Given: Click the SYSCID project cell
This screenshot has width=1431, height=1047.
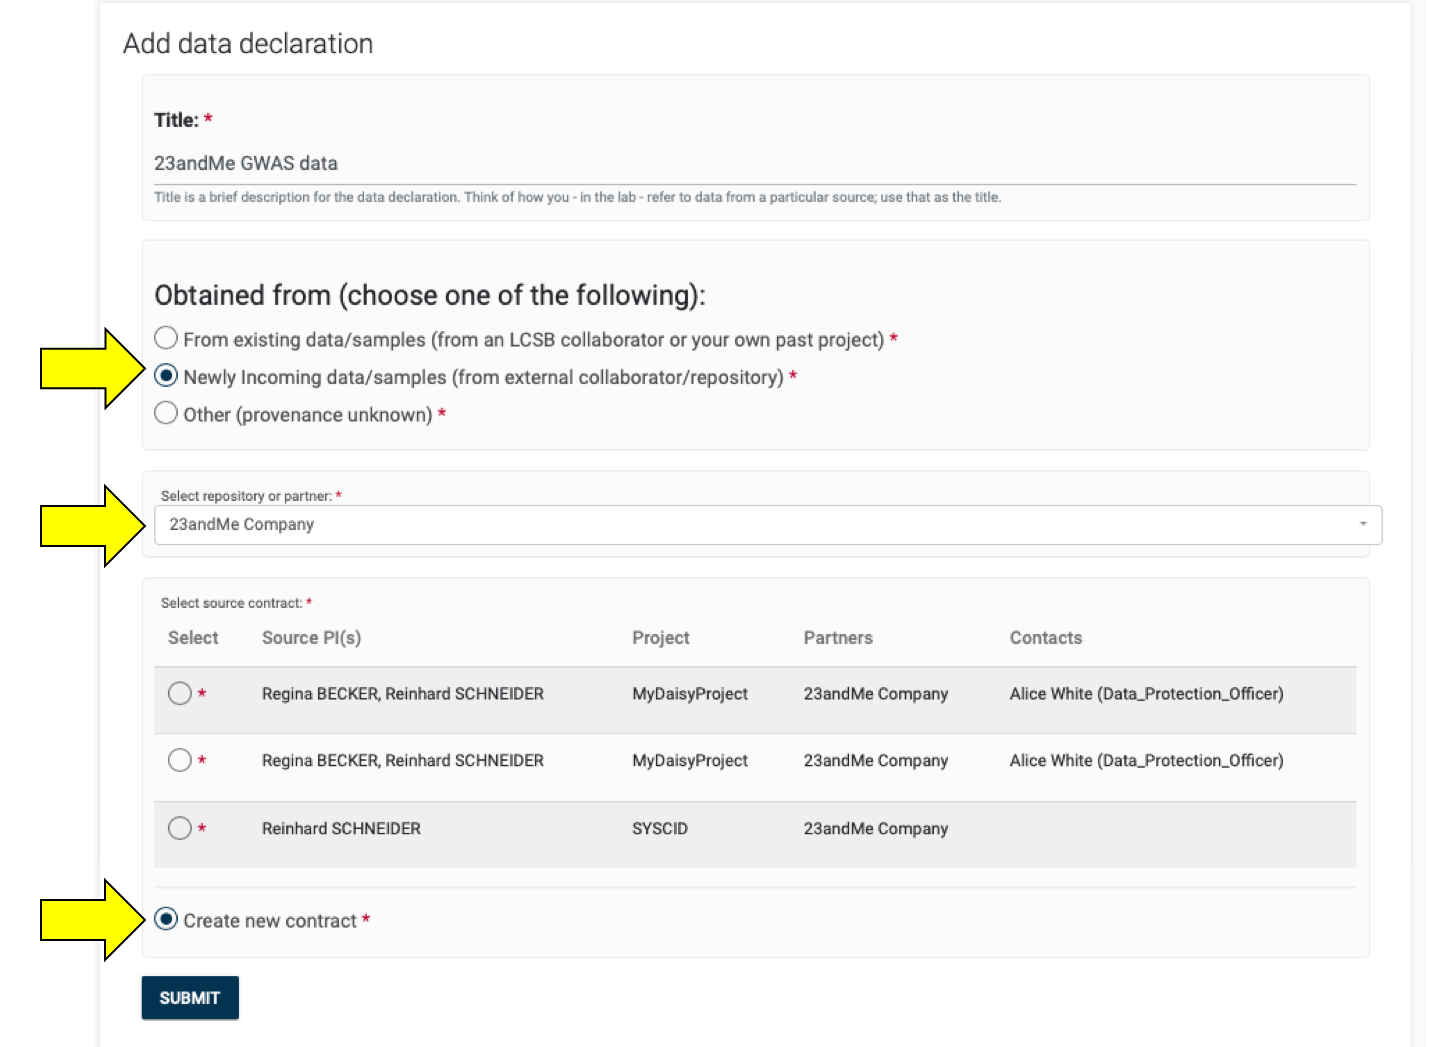Looking at the screenshot, I should [x=659, y=829].
